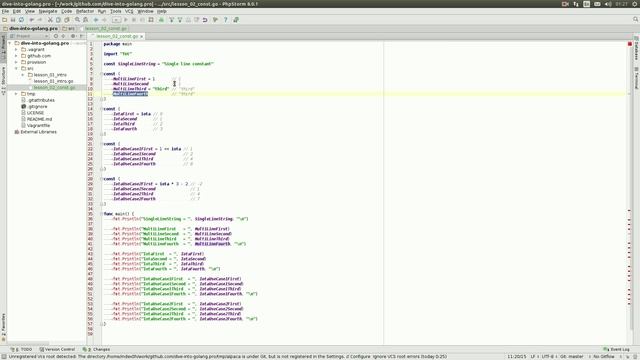Screen dimensions: 640x360
Task: Click the src breadcrumb in navigation bar
Action: pos(69,29)
